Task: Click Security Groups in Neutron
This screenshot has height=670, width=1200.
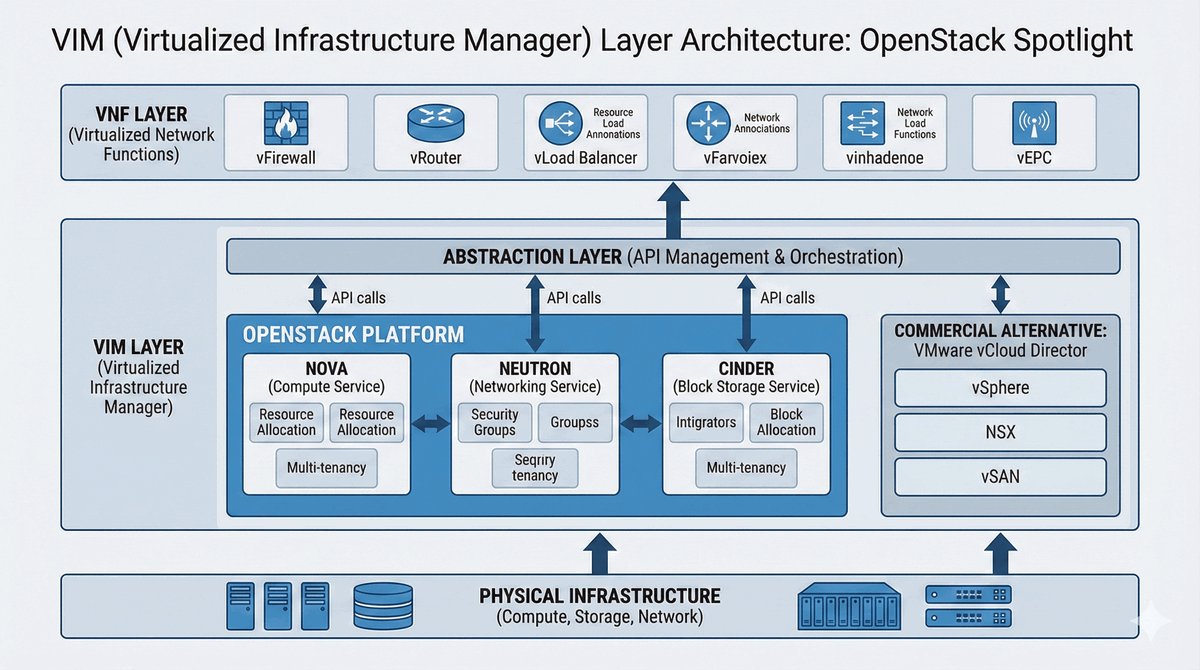Action: pyautogui.click(x=495, y=422)
